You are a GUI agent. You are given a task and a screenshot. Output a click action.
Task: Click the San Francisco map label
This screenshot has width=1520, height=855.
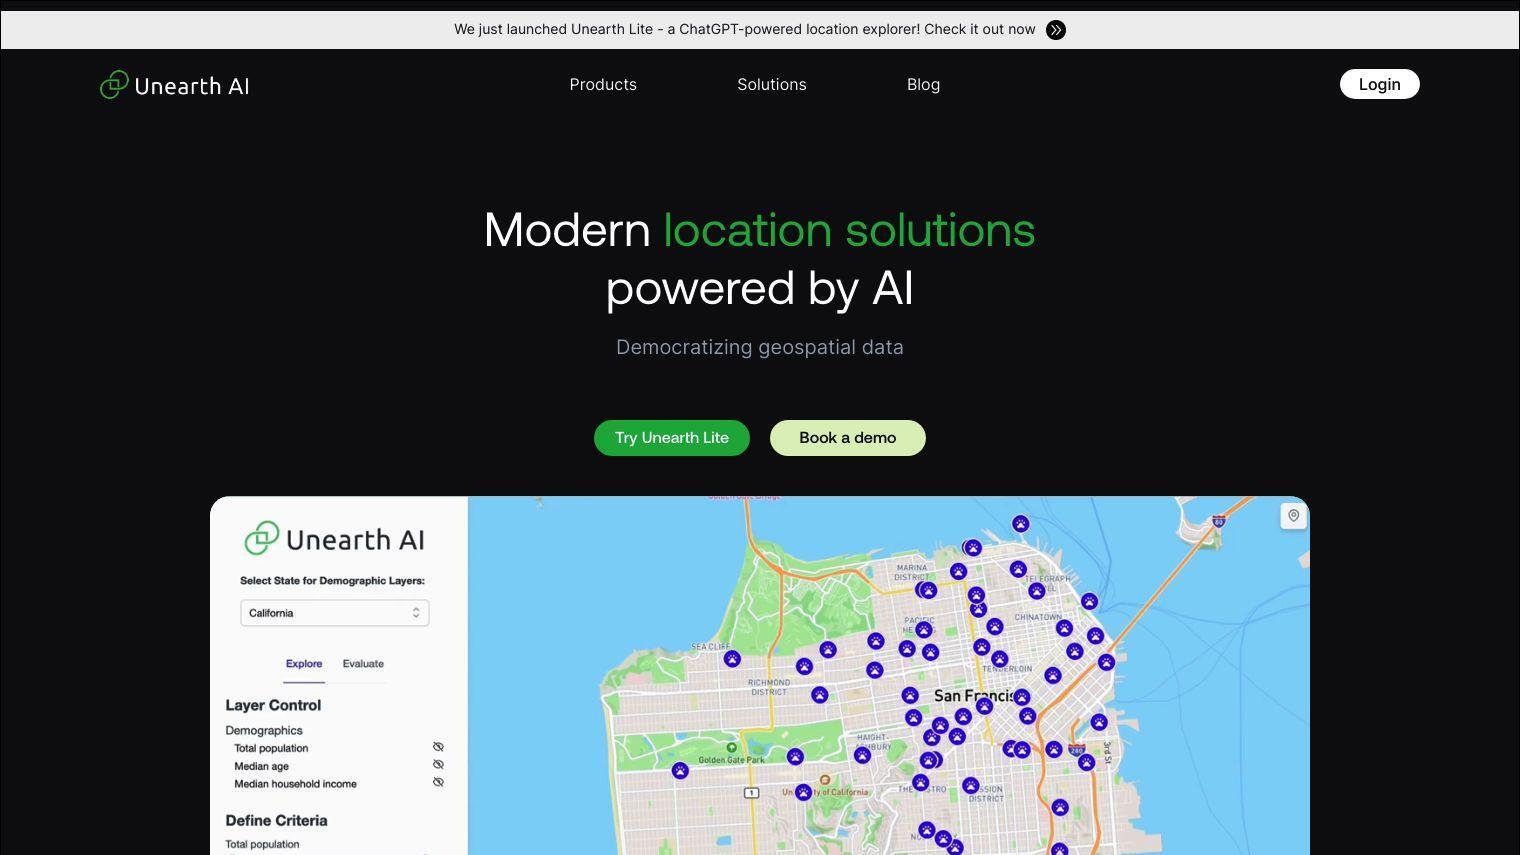coord(976,696)
